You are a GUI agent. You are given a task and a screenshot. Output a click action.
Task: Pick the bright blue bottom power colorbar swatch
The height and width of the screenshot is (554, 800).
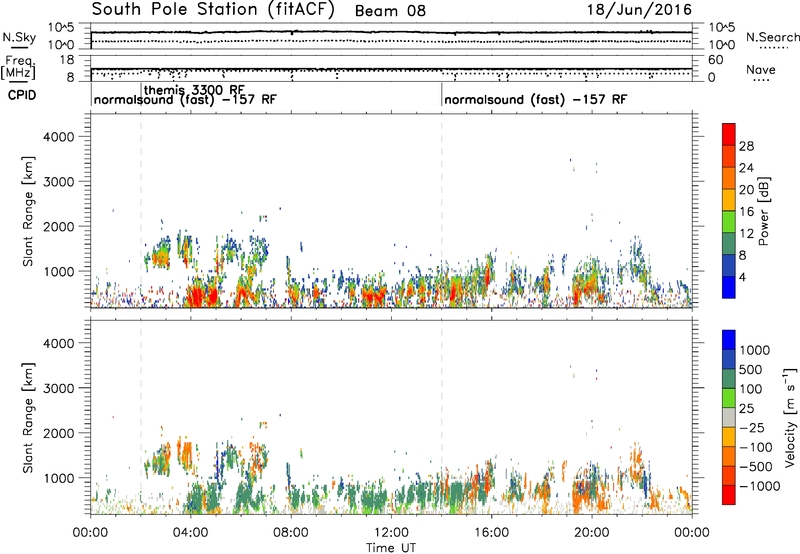coord(729,287)
